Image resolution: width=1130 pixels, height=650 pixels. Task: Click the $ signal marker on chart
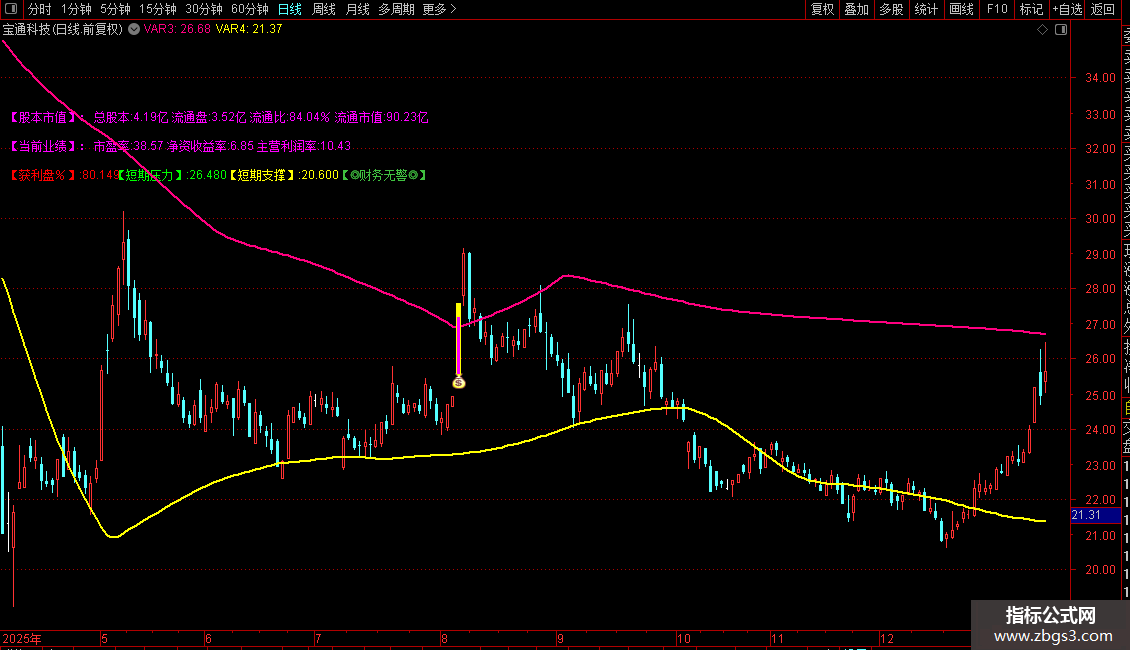458,383
